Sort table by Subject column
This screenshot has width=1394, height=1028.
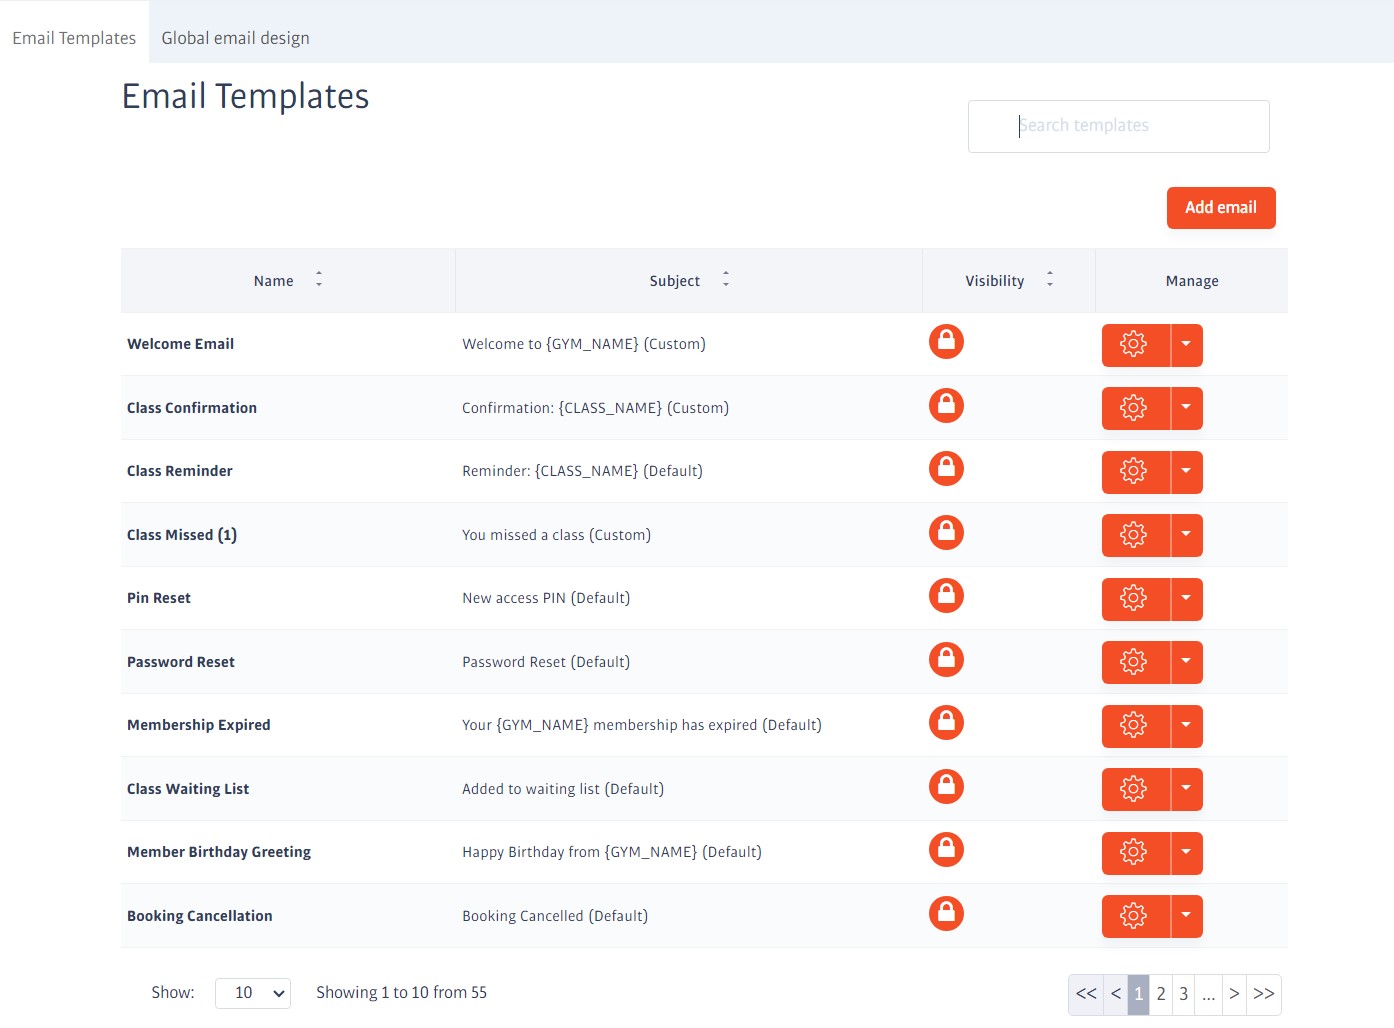point(689,280)
